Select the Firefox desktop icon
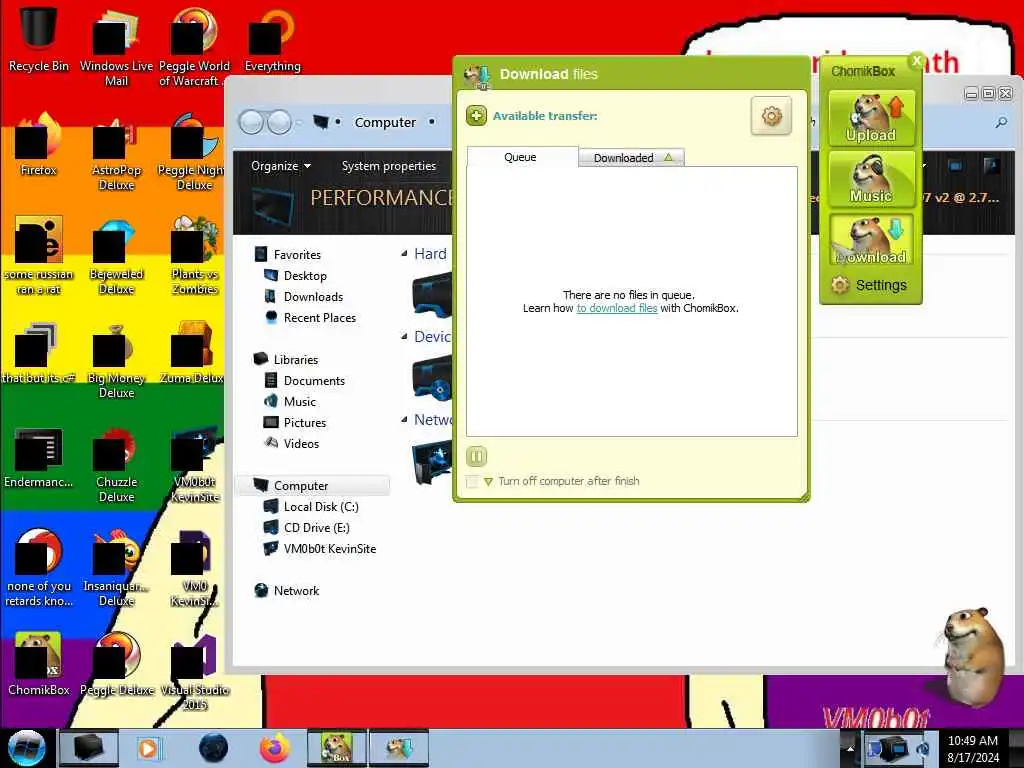The image size is (1024, 768). click(39, 145)
